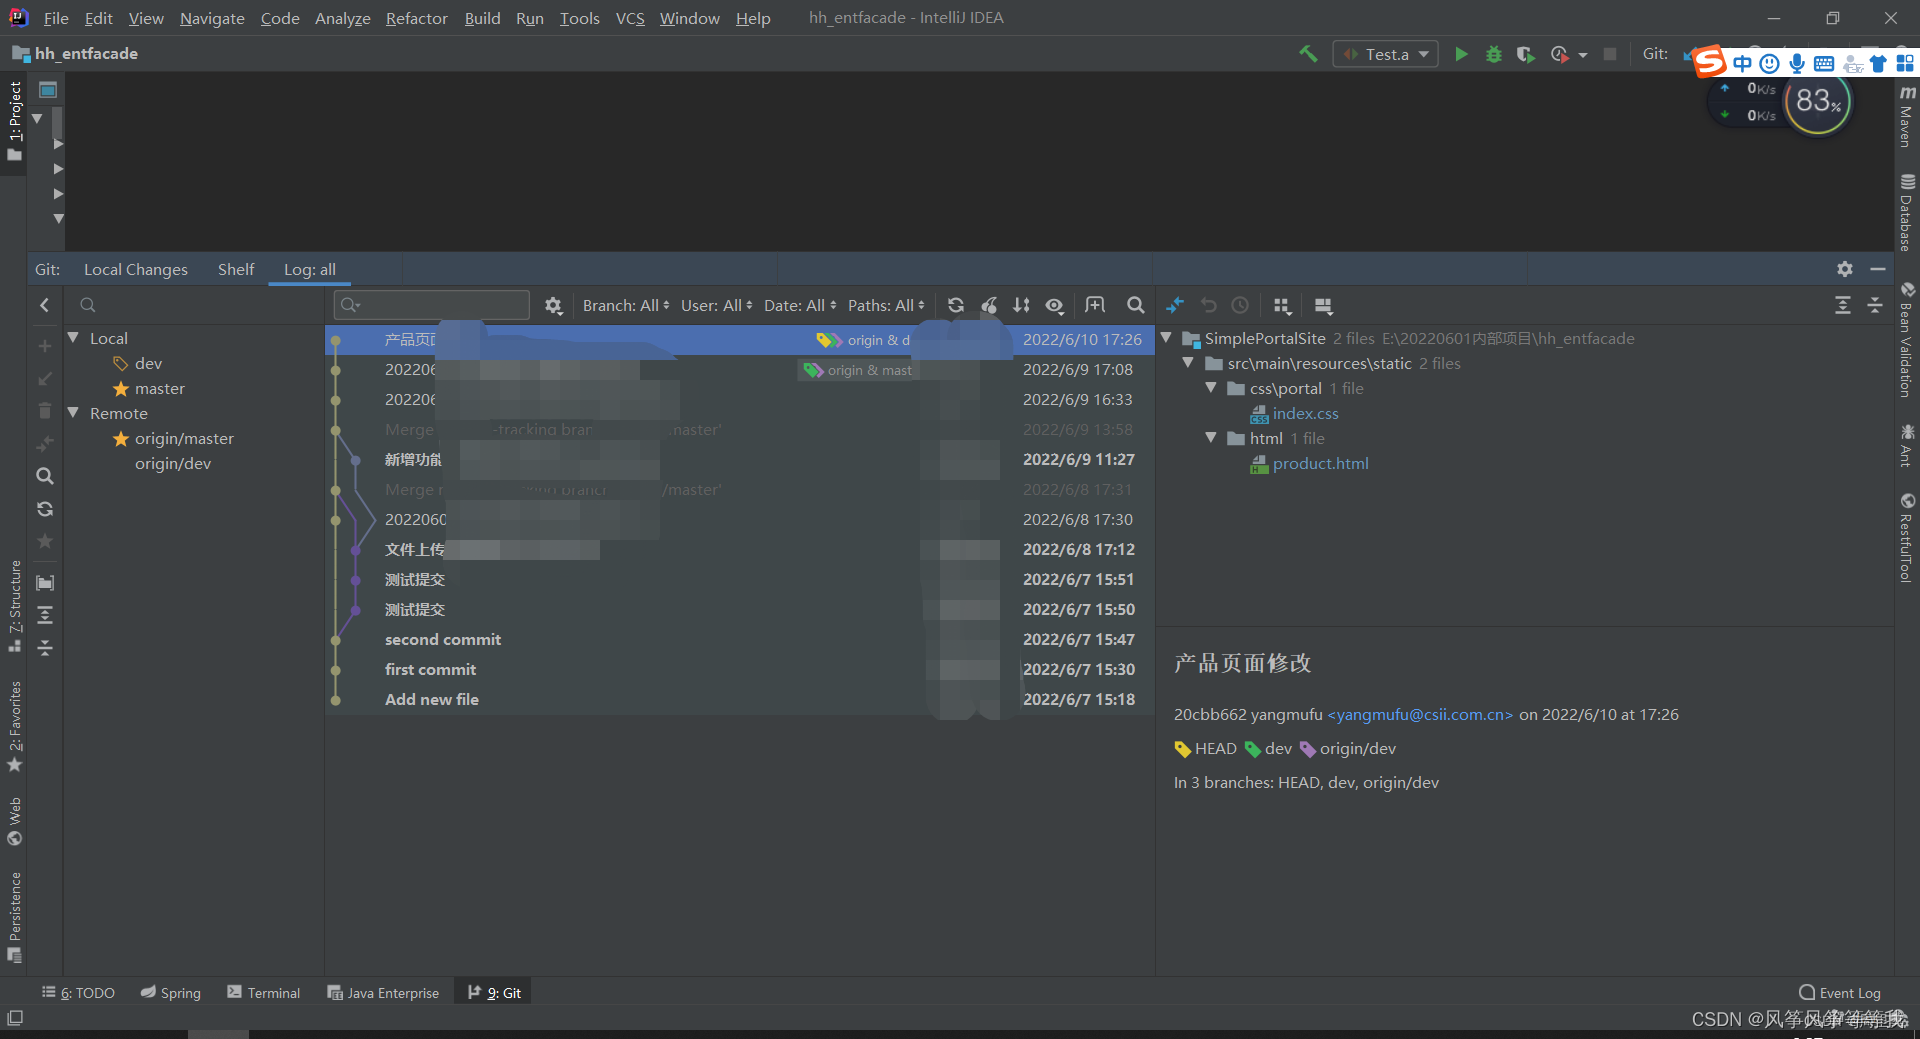Show my branches search icon in the sidebar
1920x1039 pixels.
coord(45,476)
